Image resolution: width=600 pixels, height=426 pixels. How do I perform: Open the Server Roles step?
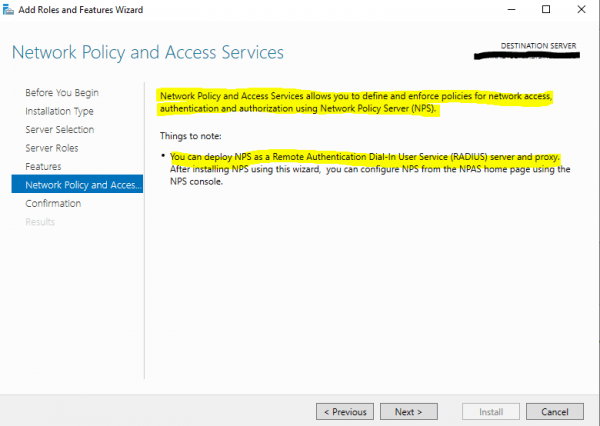(x=52, y=148)
